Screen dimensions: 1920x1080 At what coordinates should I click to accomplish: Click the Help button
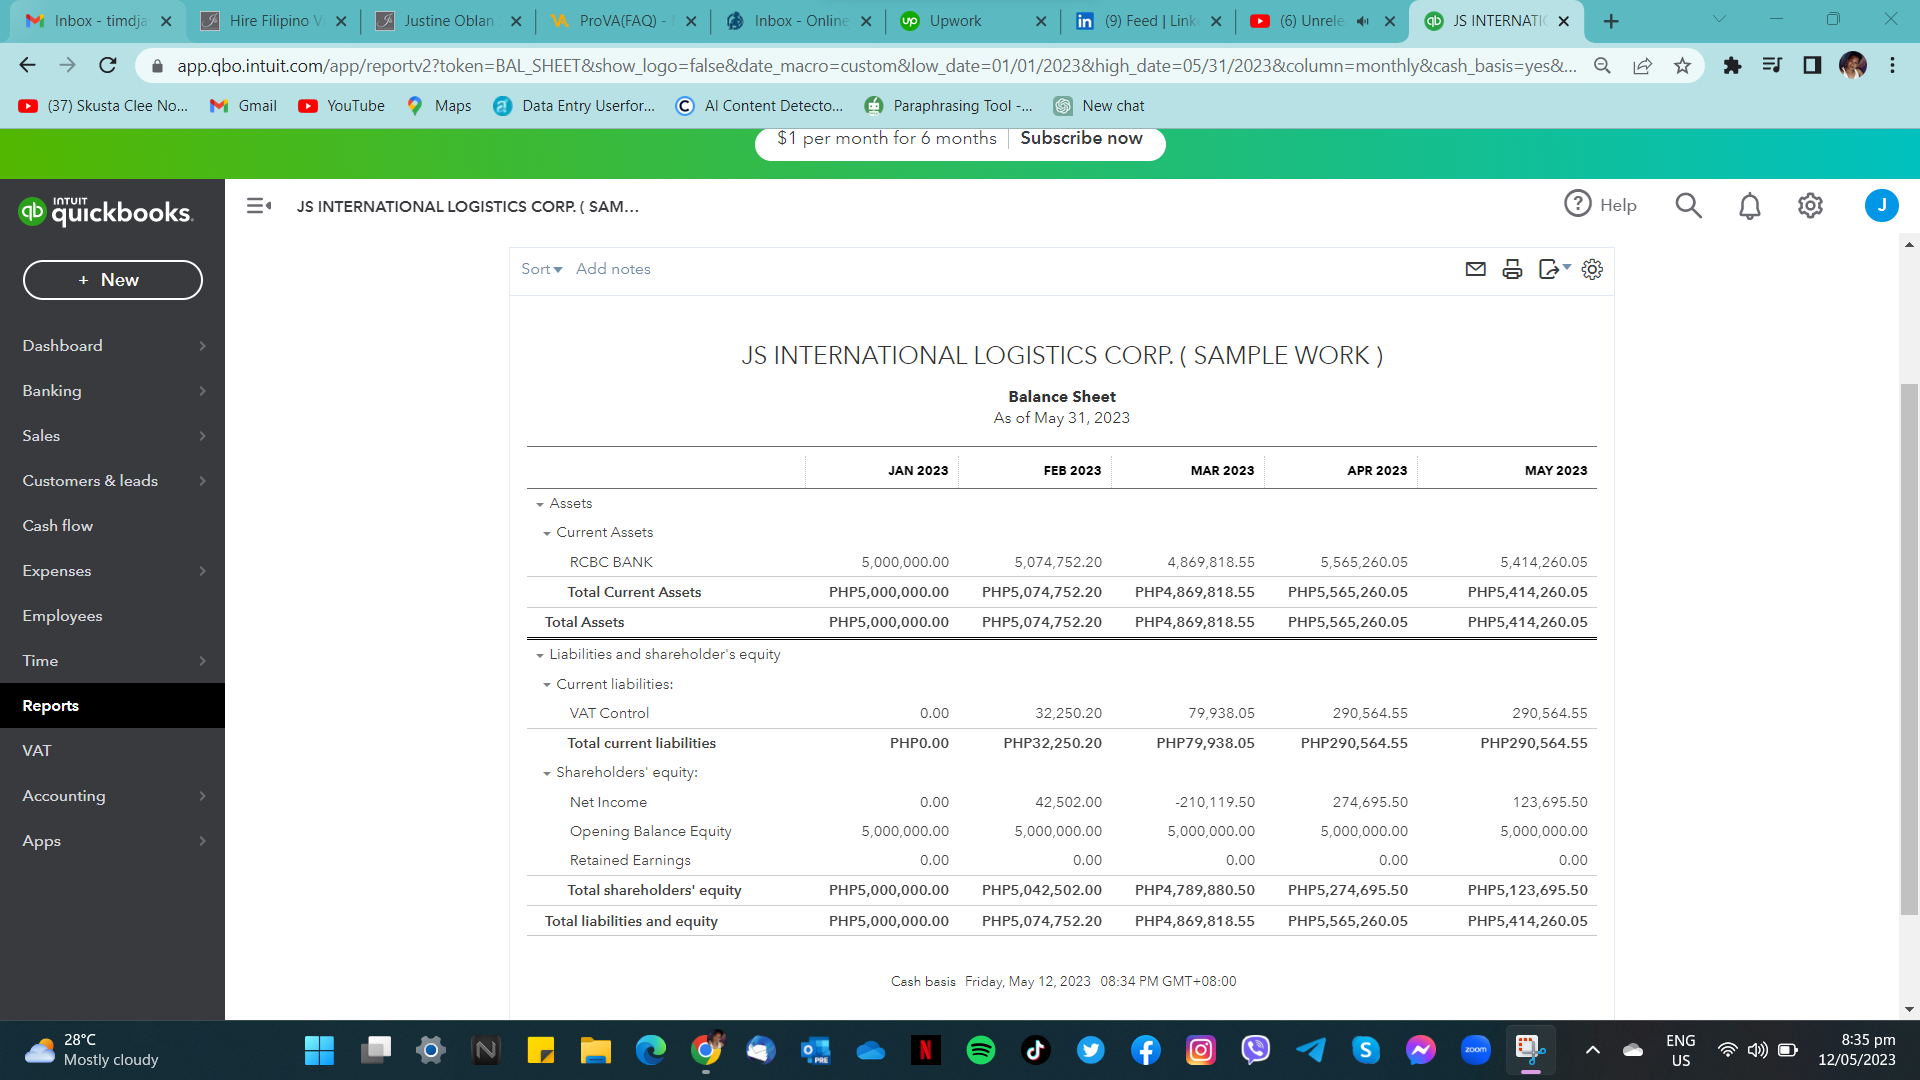pos(1600,205)
